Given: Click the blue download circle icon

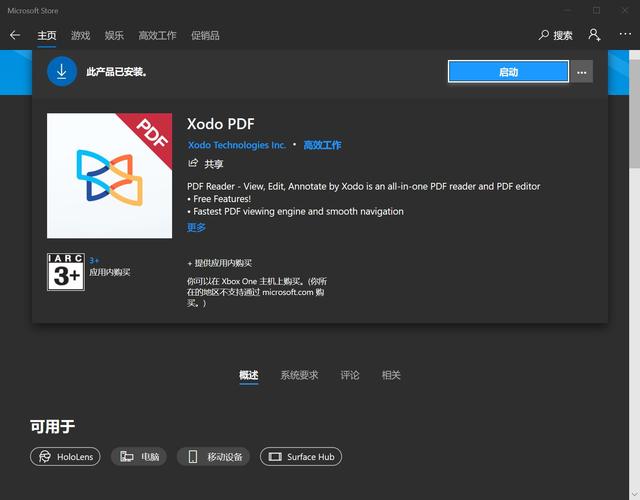Looking at the screenshot, I should [62, 71].
